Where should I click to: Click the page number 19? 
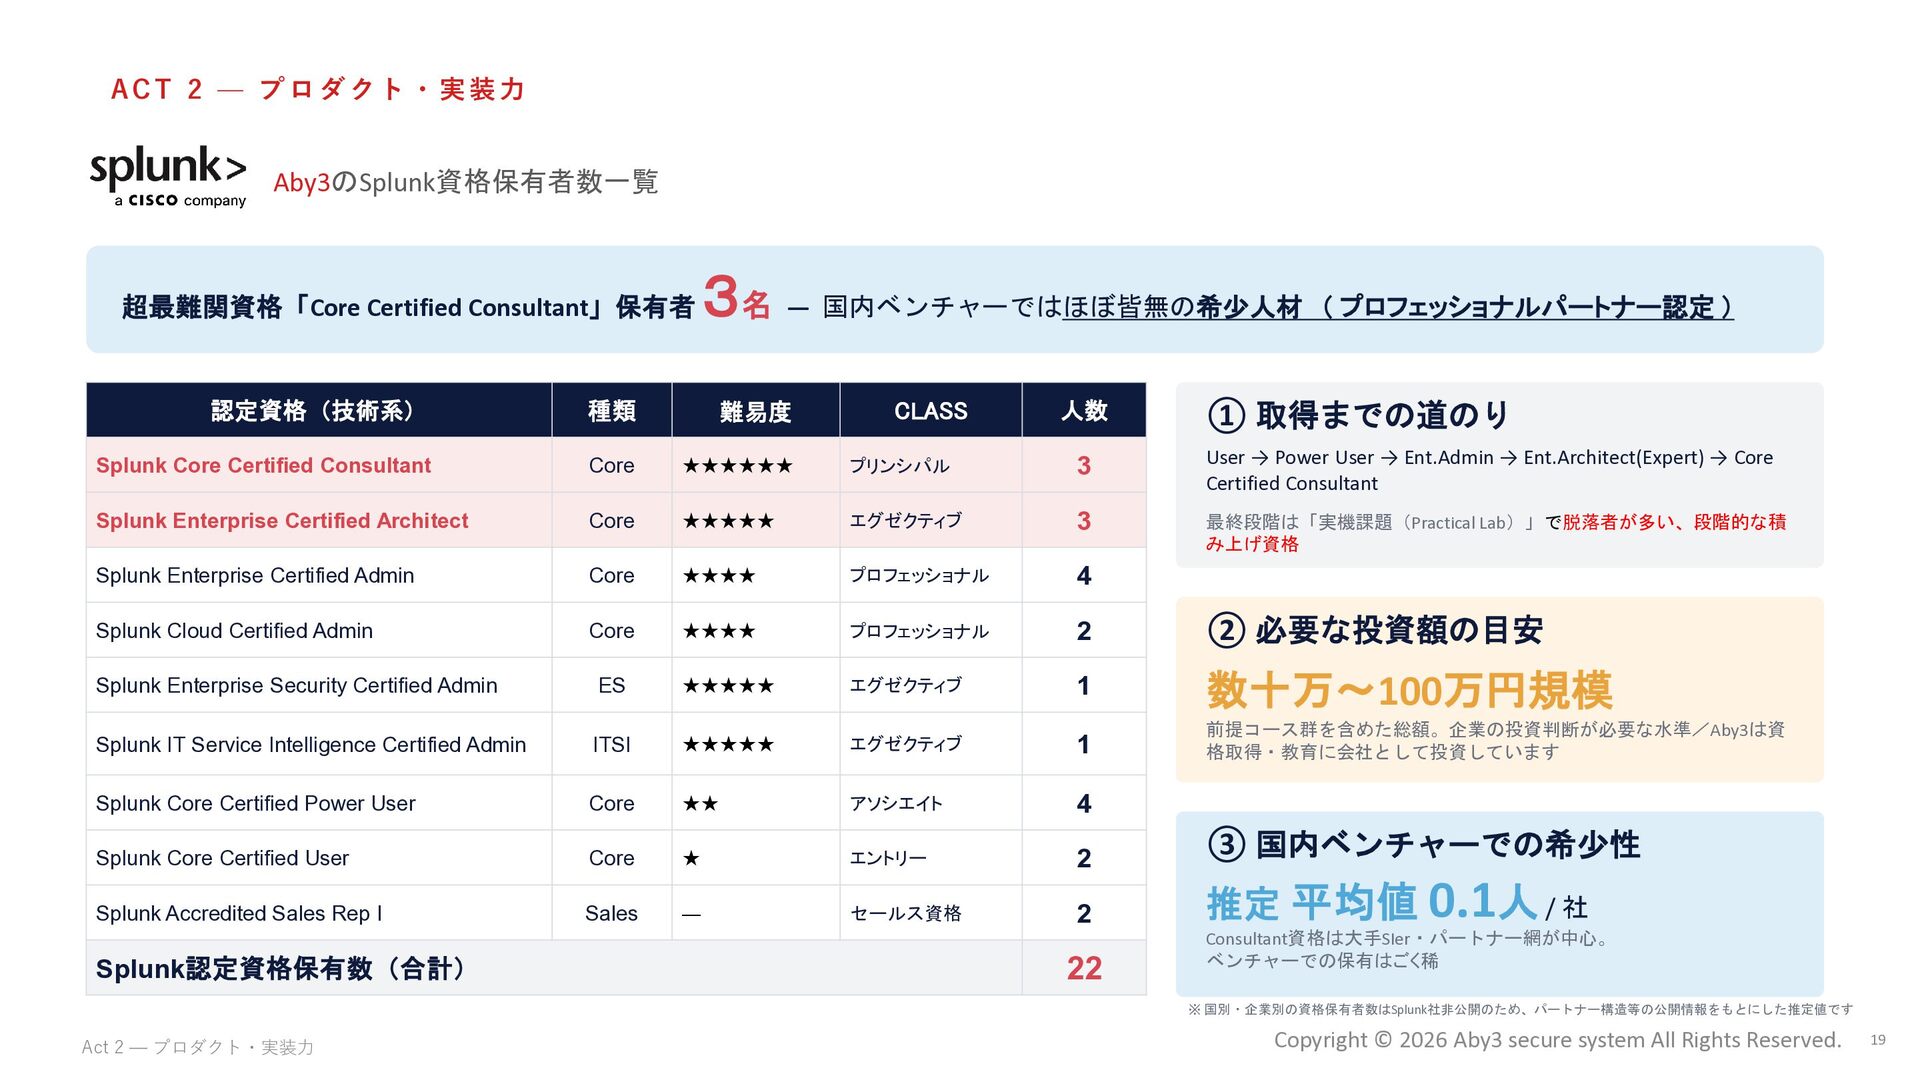1878,1040
